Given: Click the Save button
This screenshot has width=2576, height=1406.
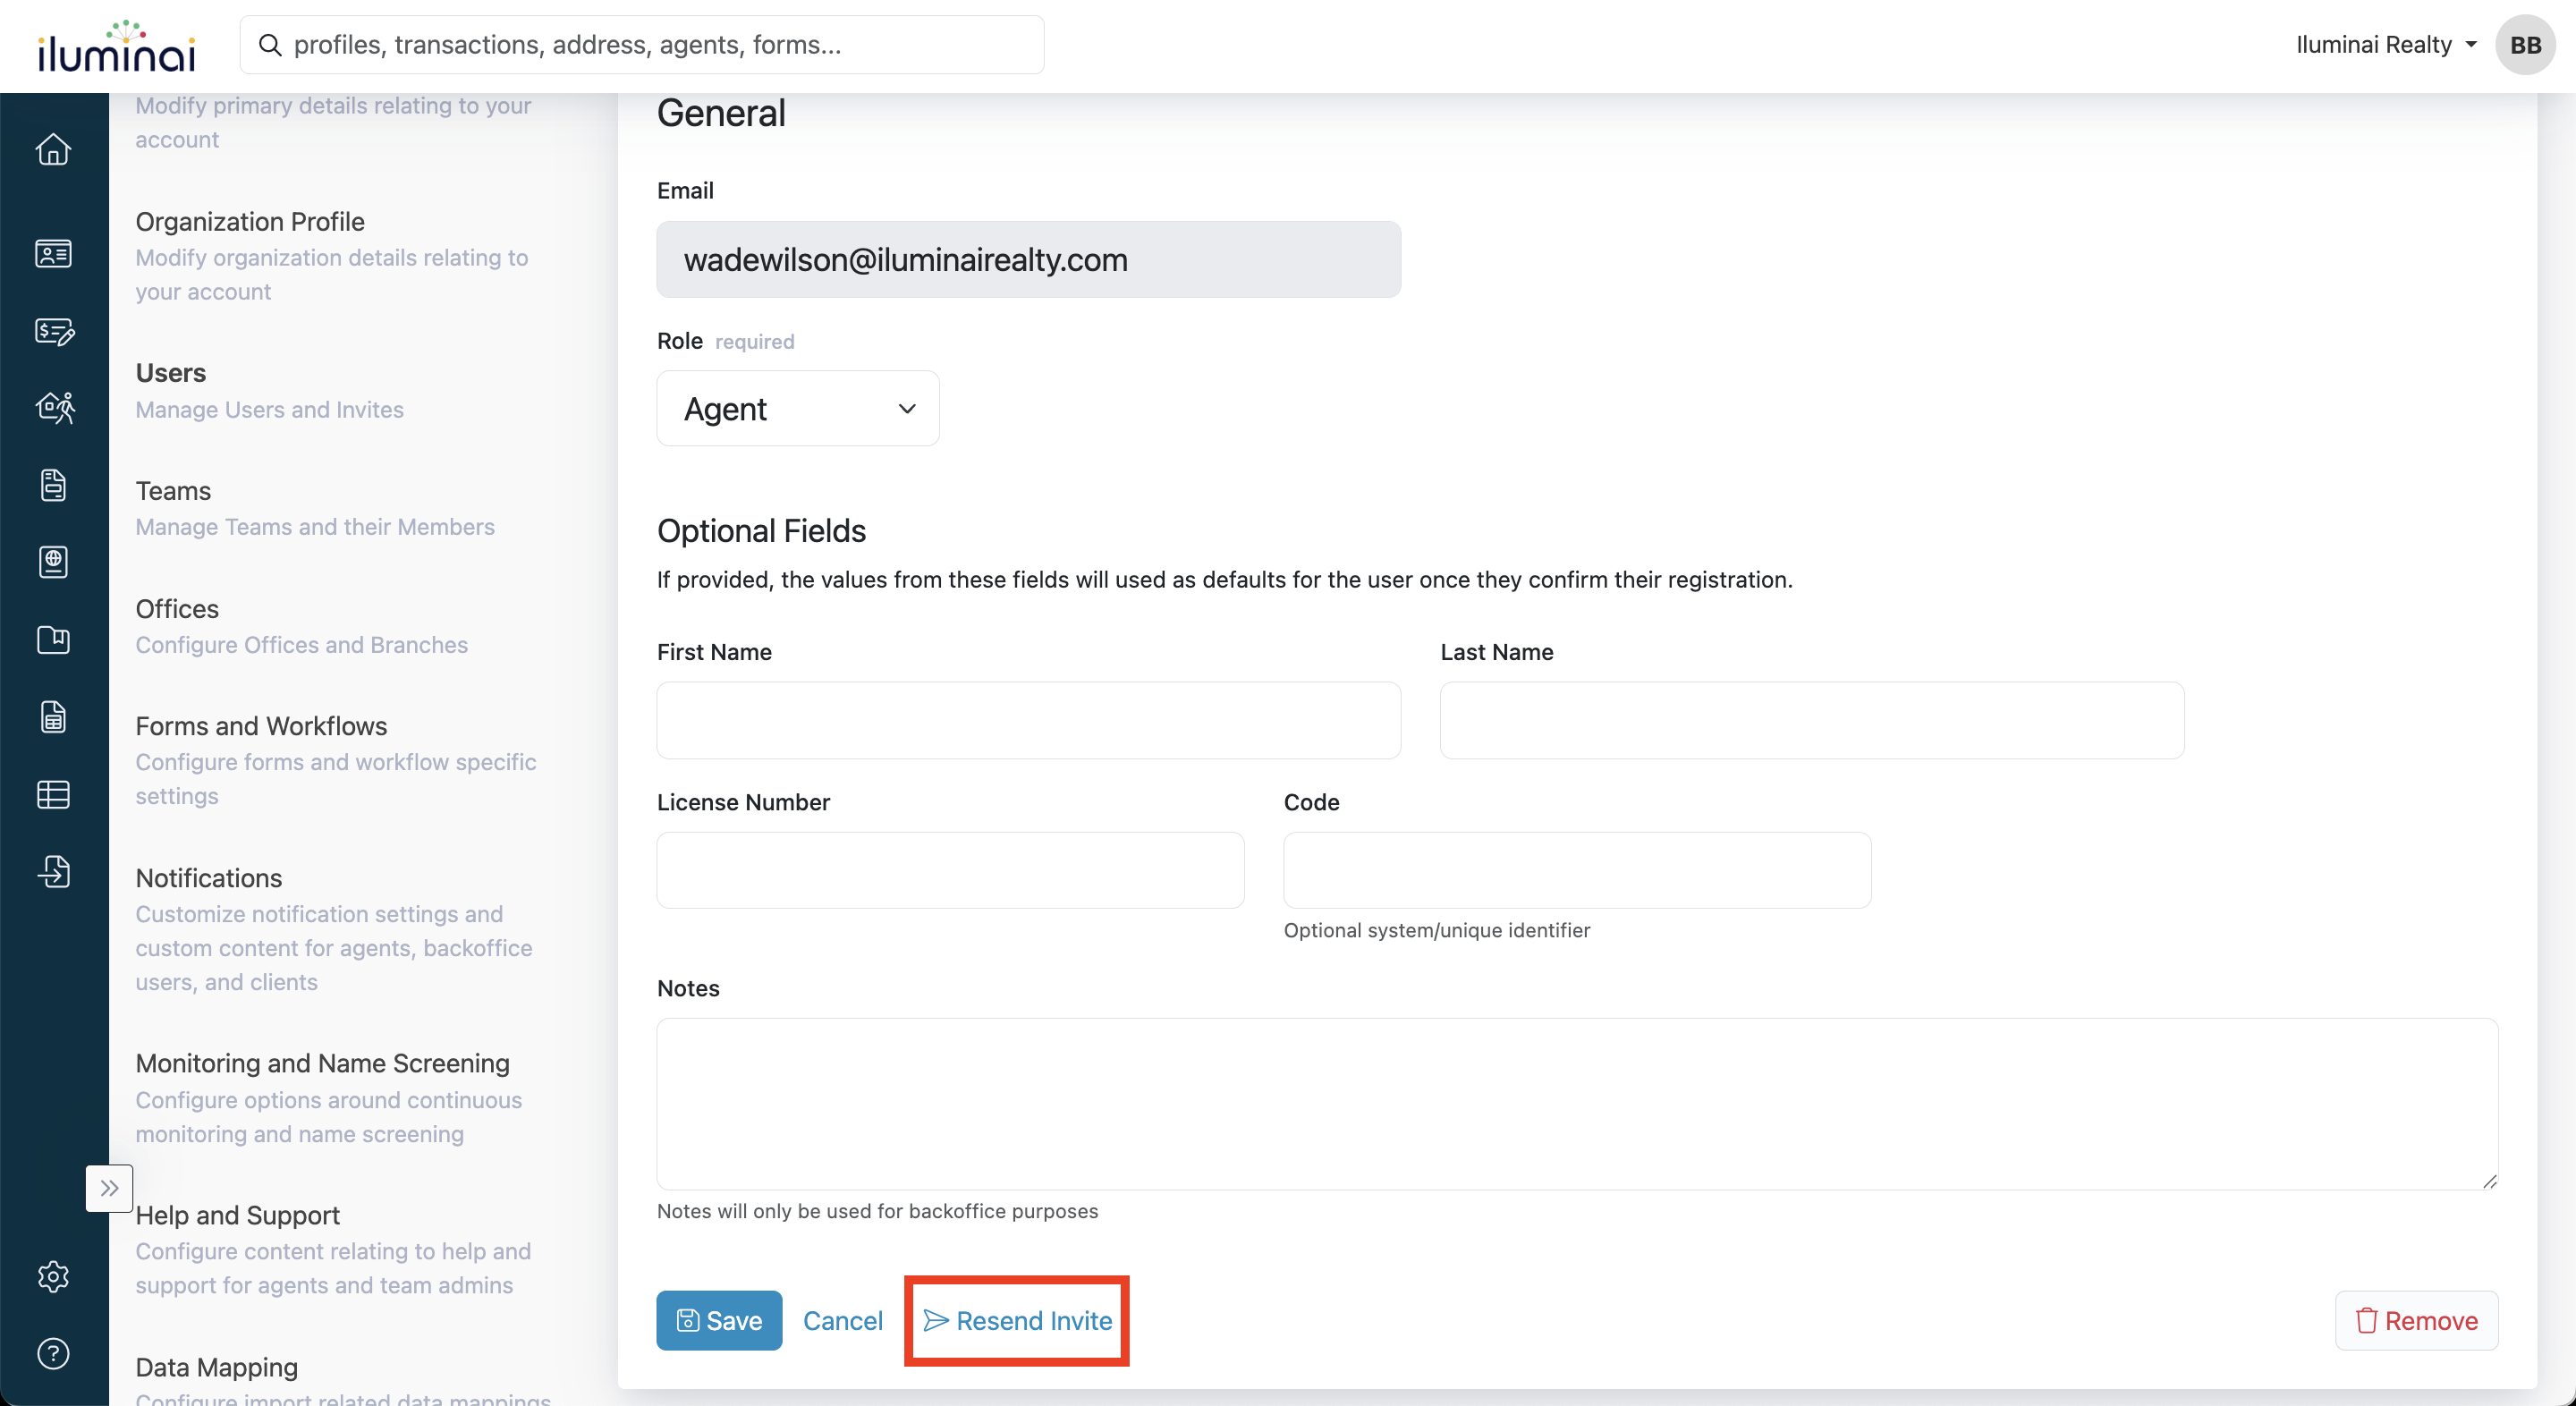Looking at the screenshot, I should pyautogui.click(x=719, y=1320).
